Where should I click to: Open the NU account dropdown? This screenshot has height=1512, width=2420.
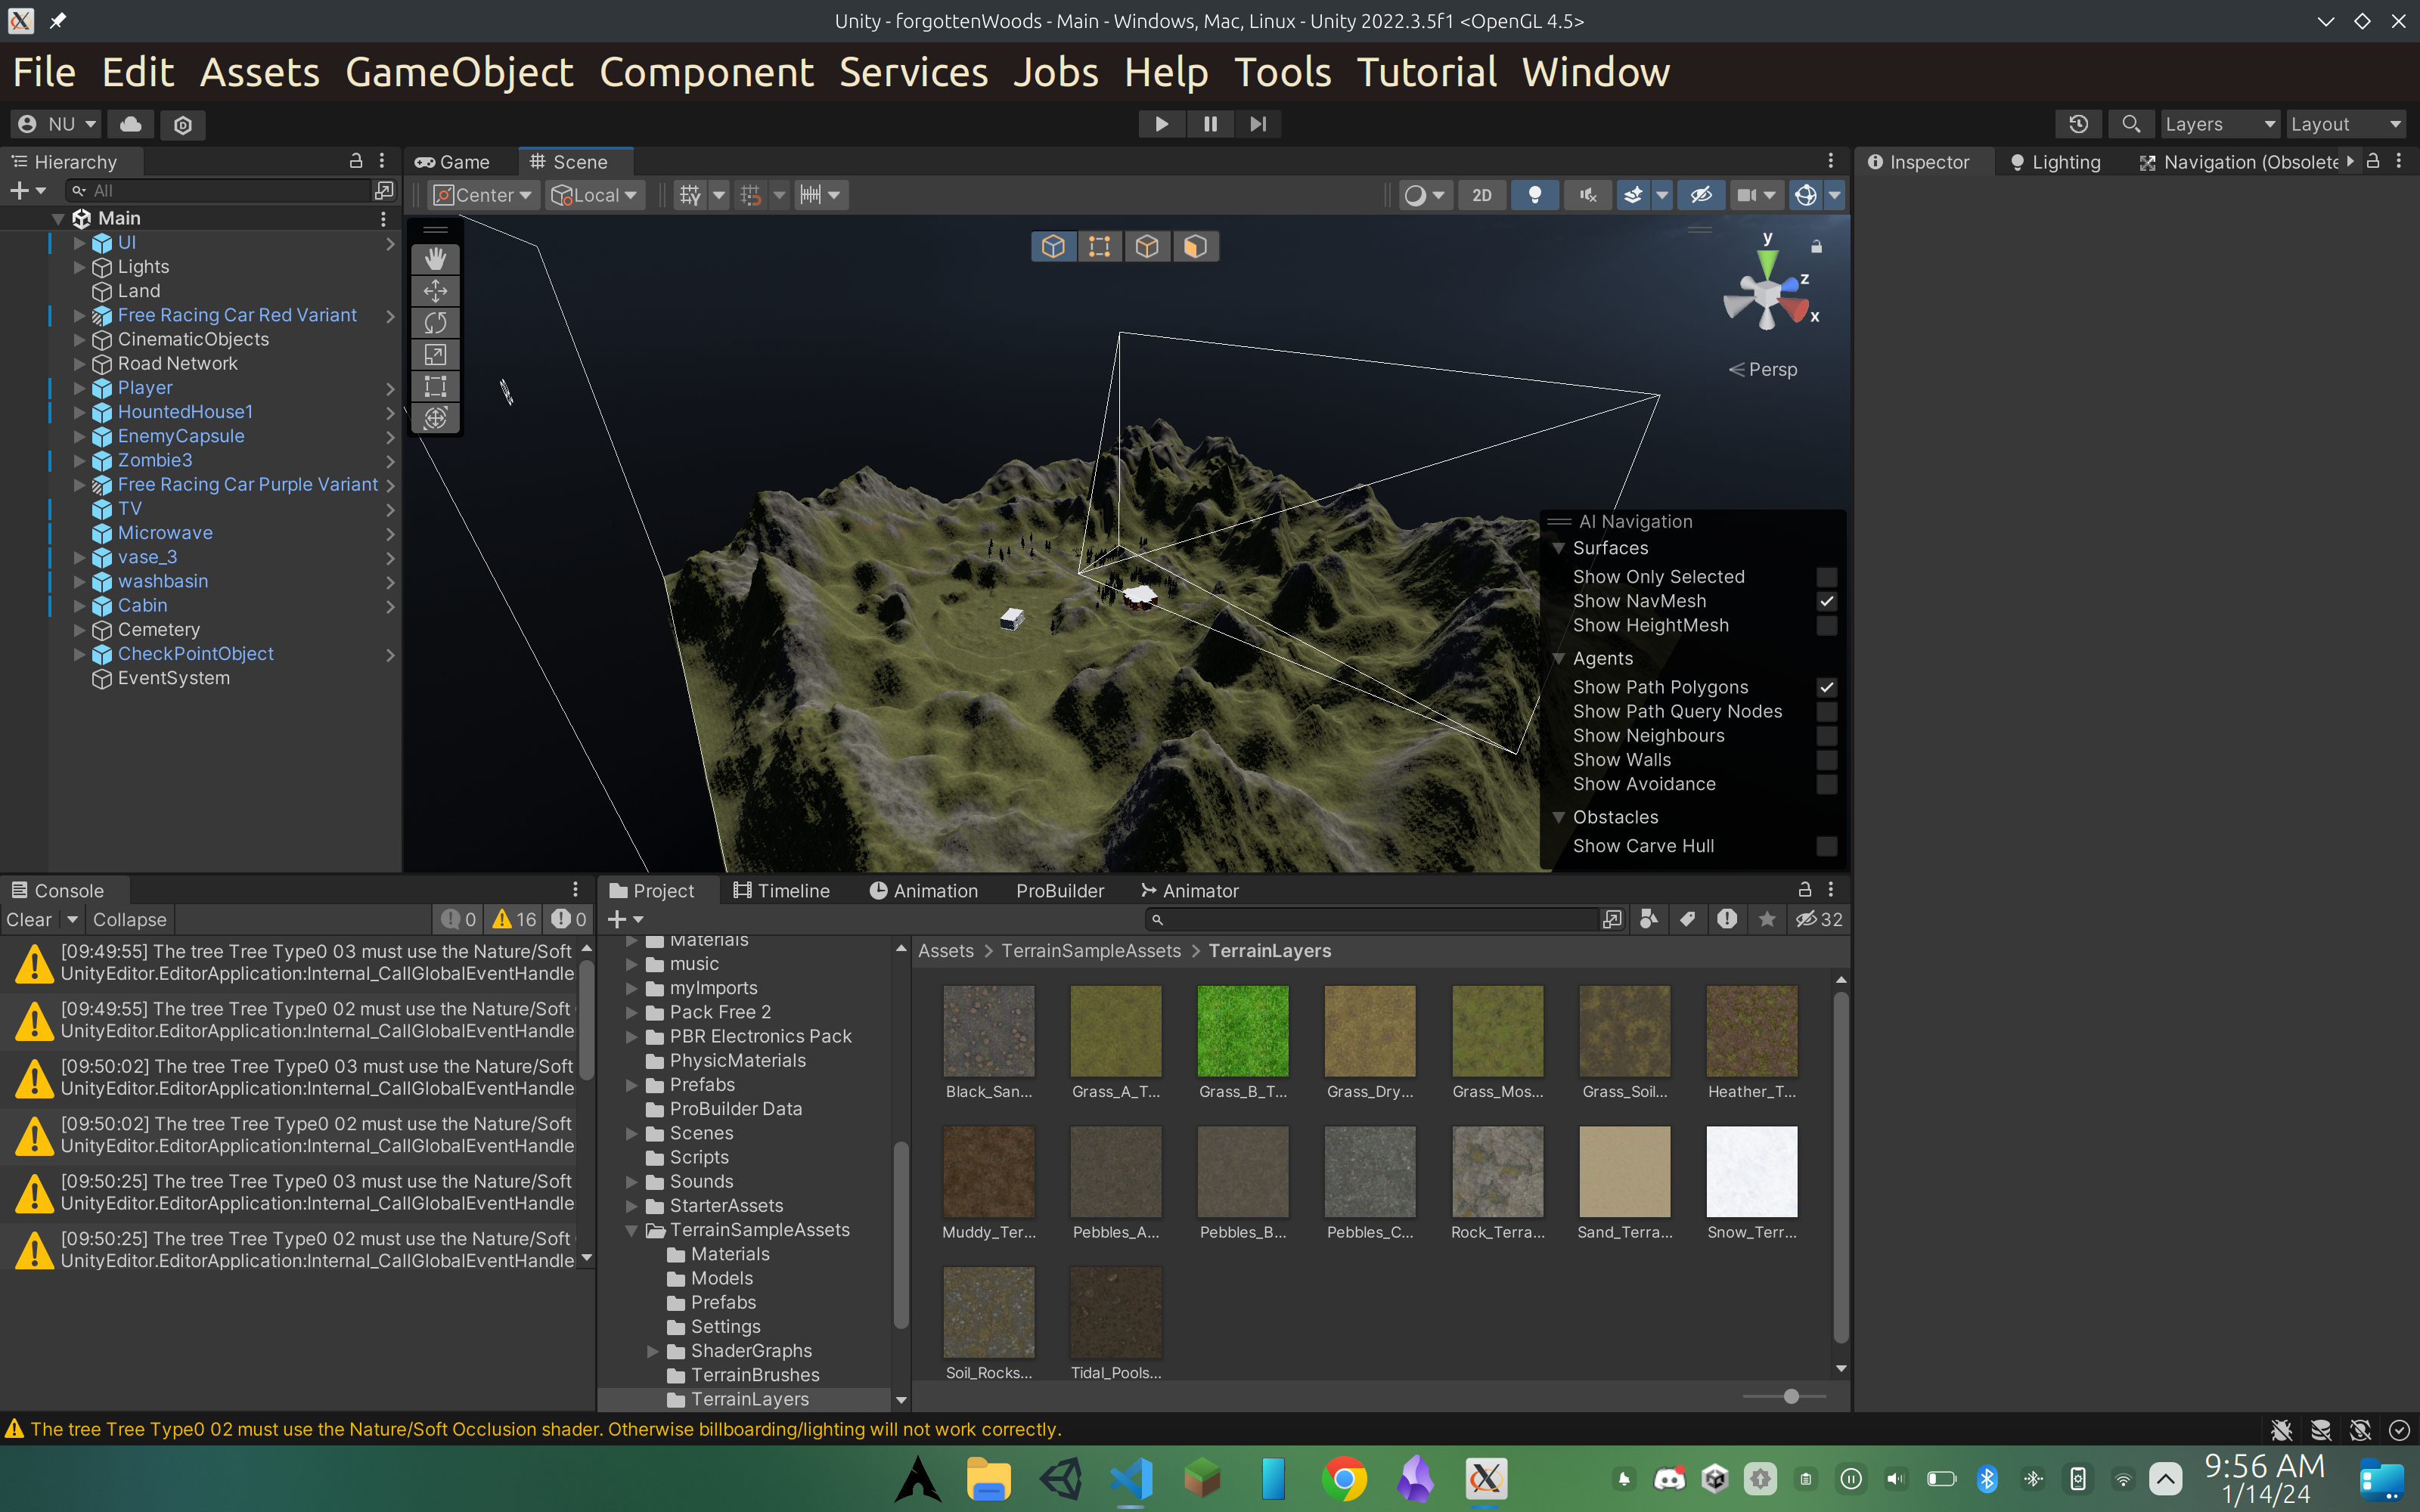point(56,124)
